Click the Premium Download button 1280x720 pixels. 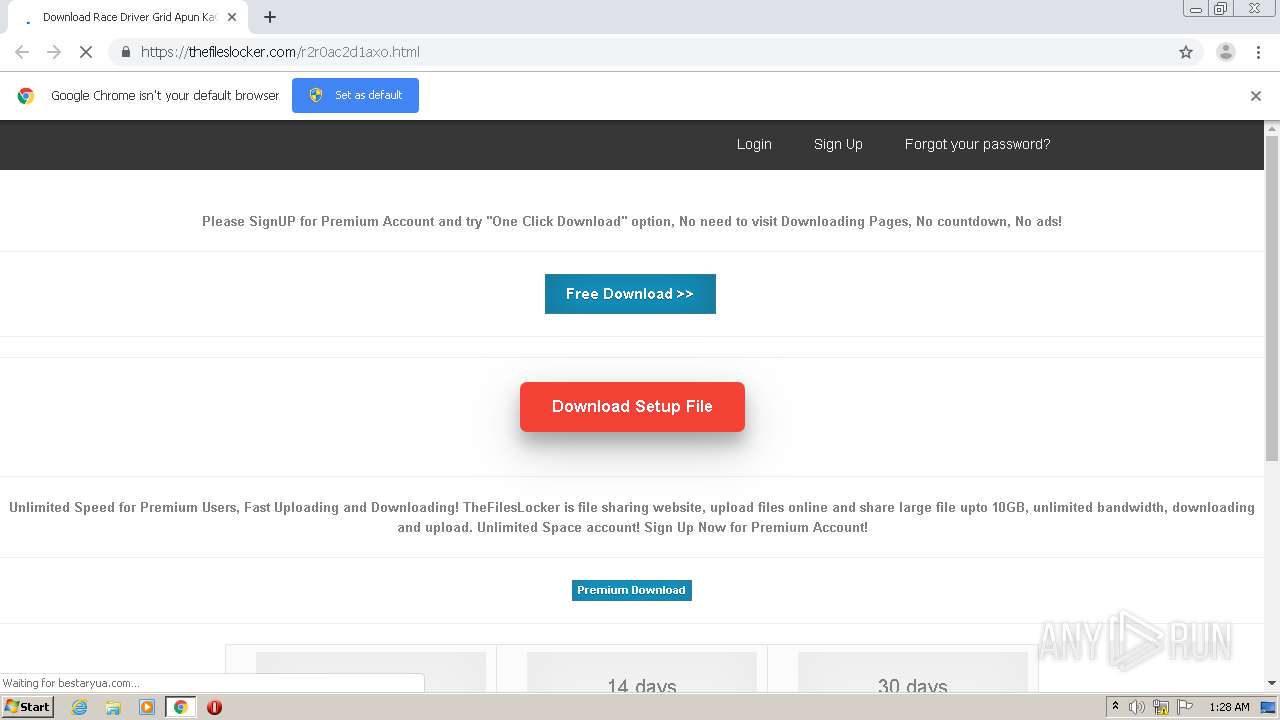point(632,590)
